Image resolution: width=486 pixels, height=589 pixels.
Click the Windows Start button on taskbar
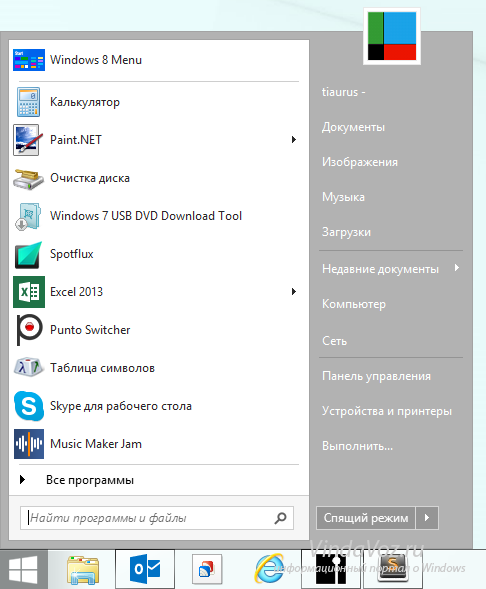[23, 569]
